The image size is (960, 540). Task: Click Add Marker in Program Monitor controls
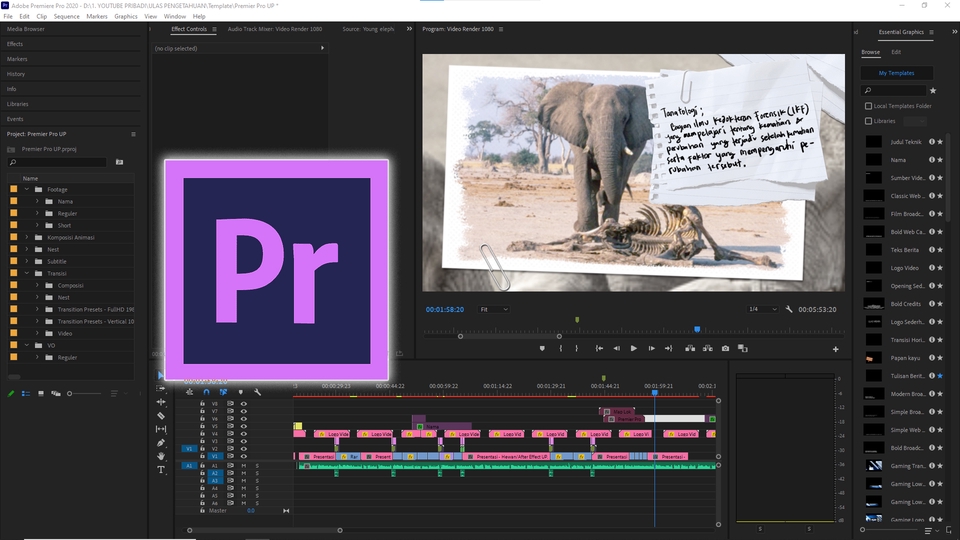pos(542,348)
